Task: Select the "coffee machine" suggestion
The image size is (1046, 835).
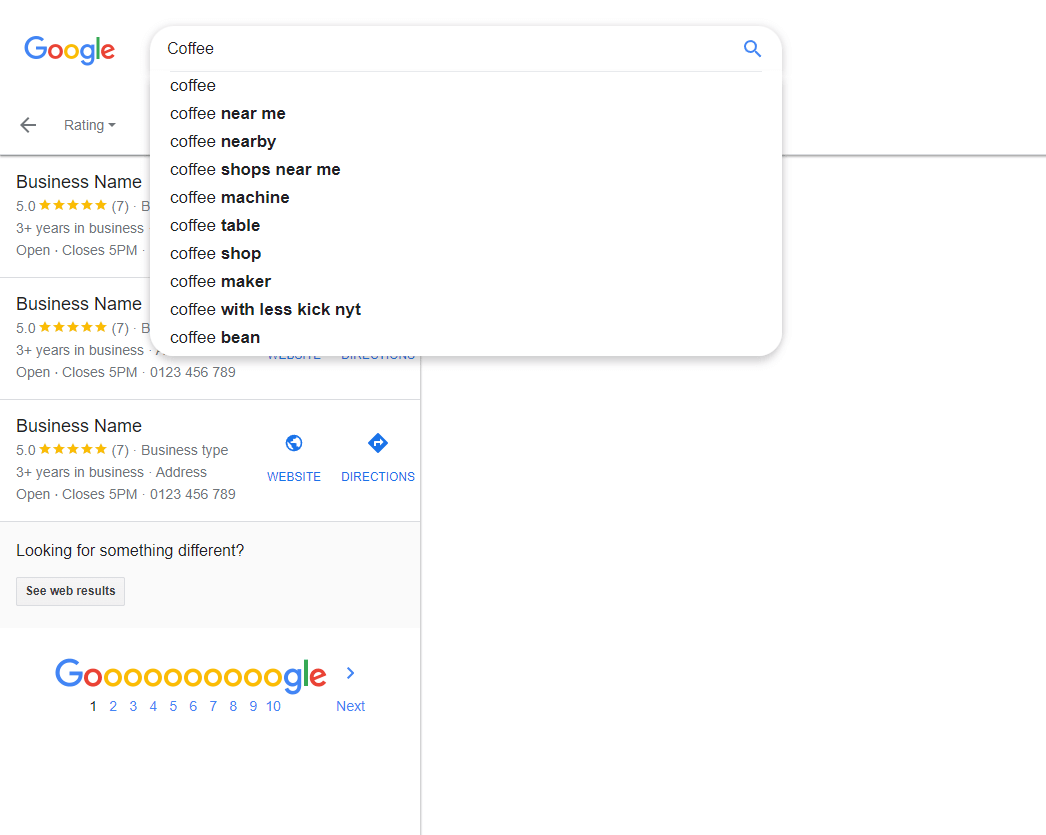Action: click(x=466, y=197)
